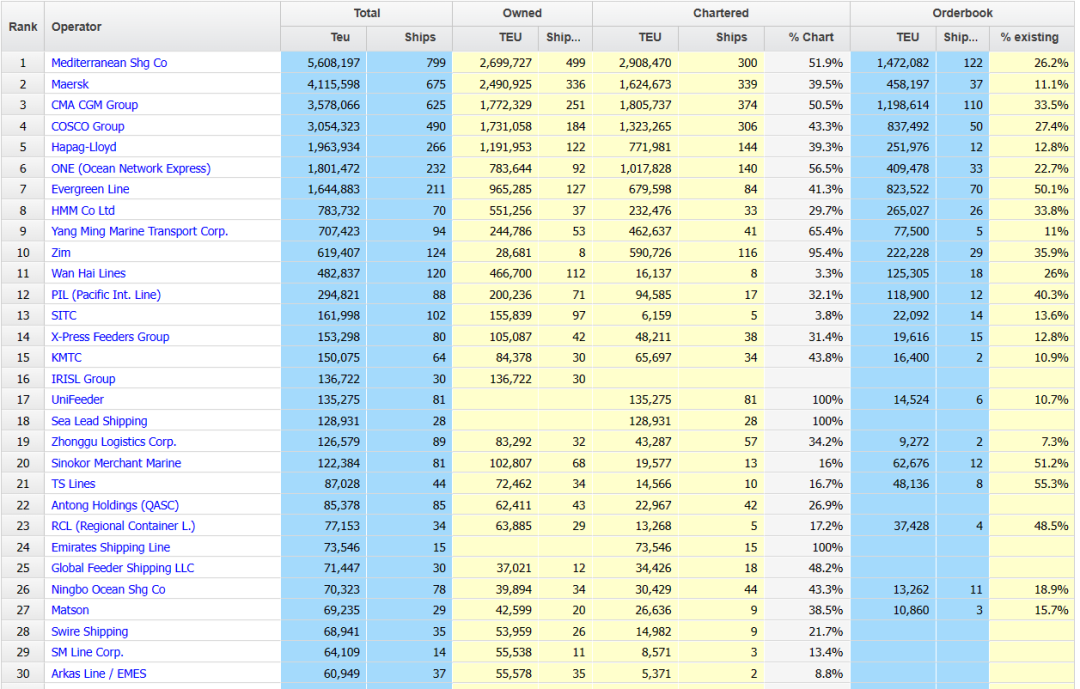Click the UniFeeder link

[77, 399]
